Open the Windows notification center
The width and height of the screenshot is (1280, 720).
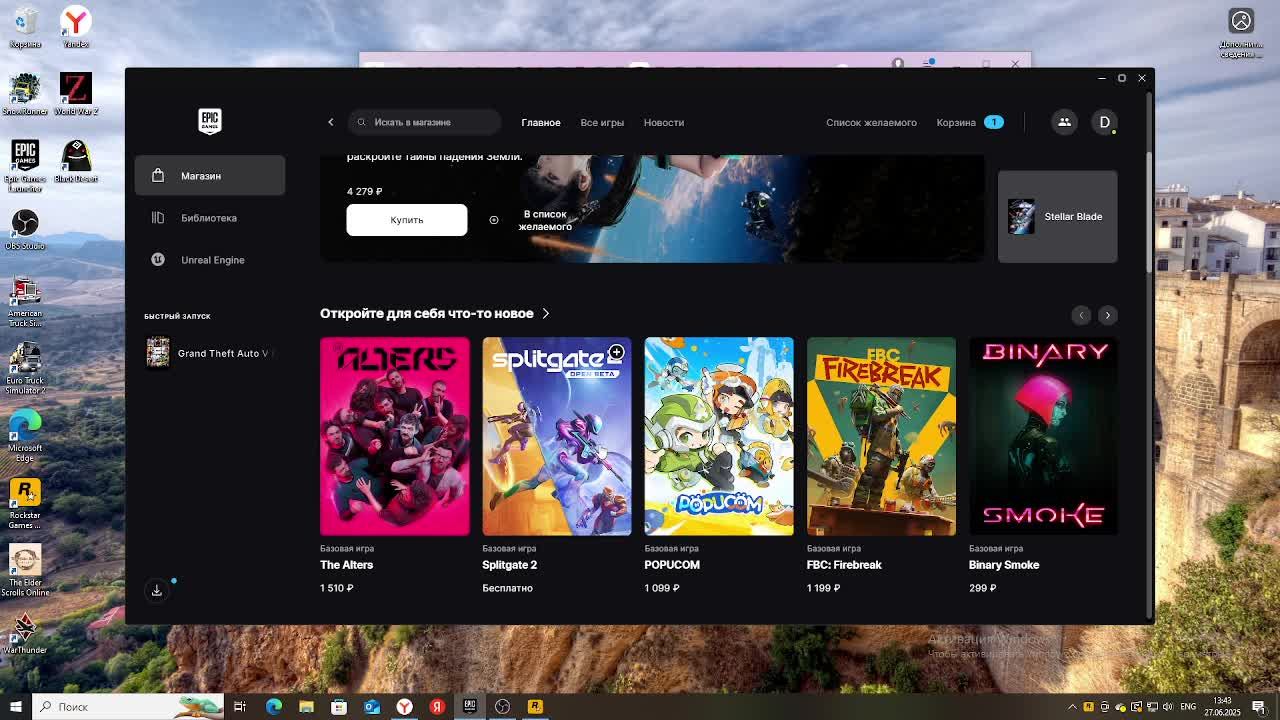(1259, 707)
